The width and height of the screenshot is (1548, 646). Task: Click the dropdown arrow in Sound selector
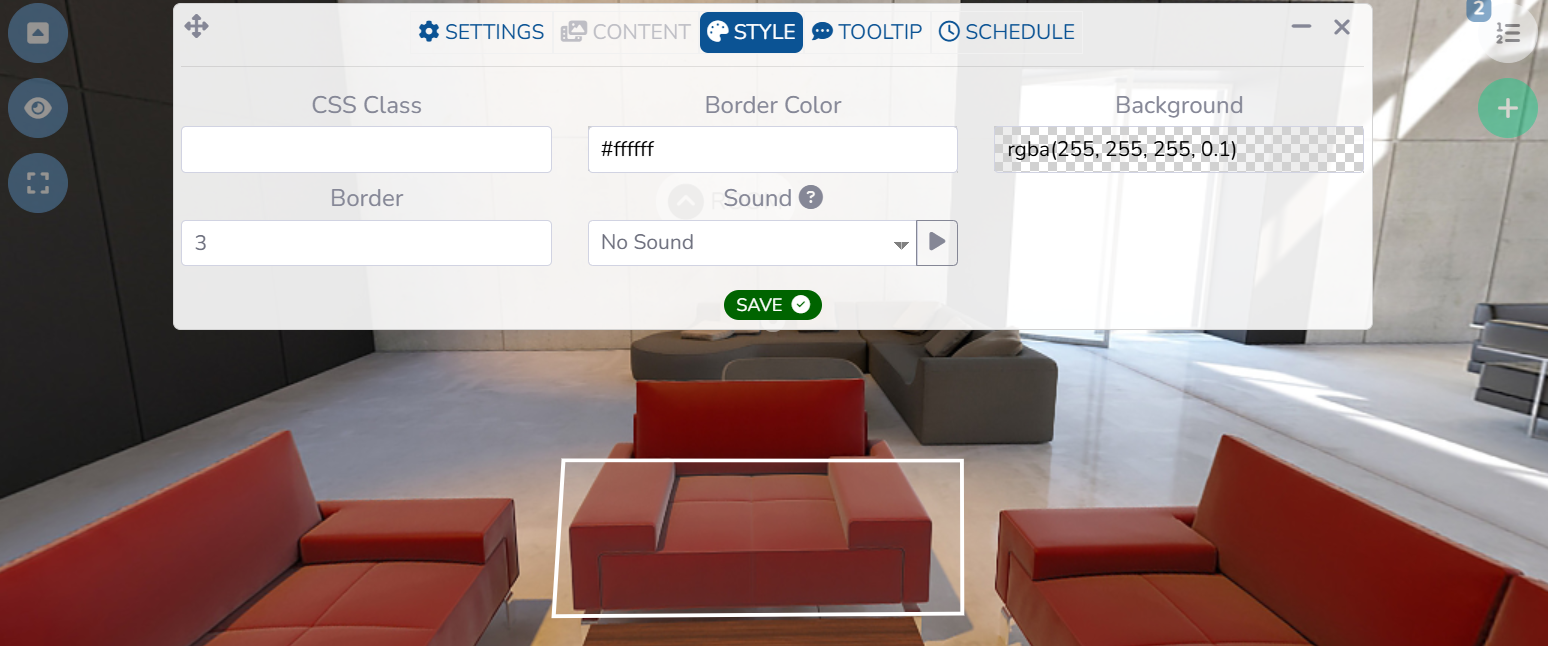coord(901,245)
